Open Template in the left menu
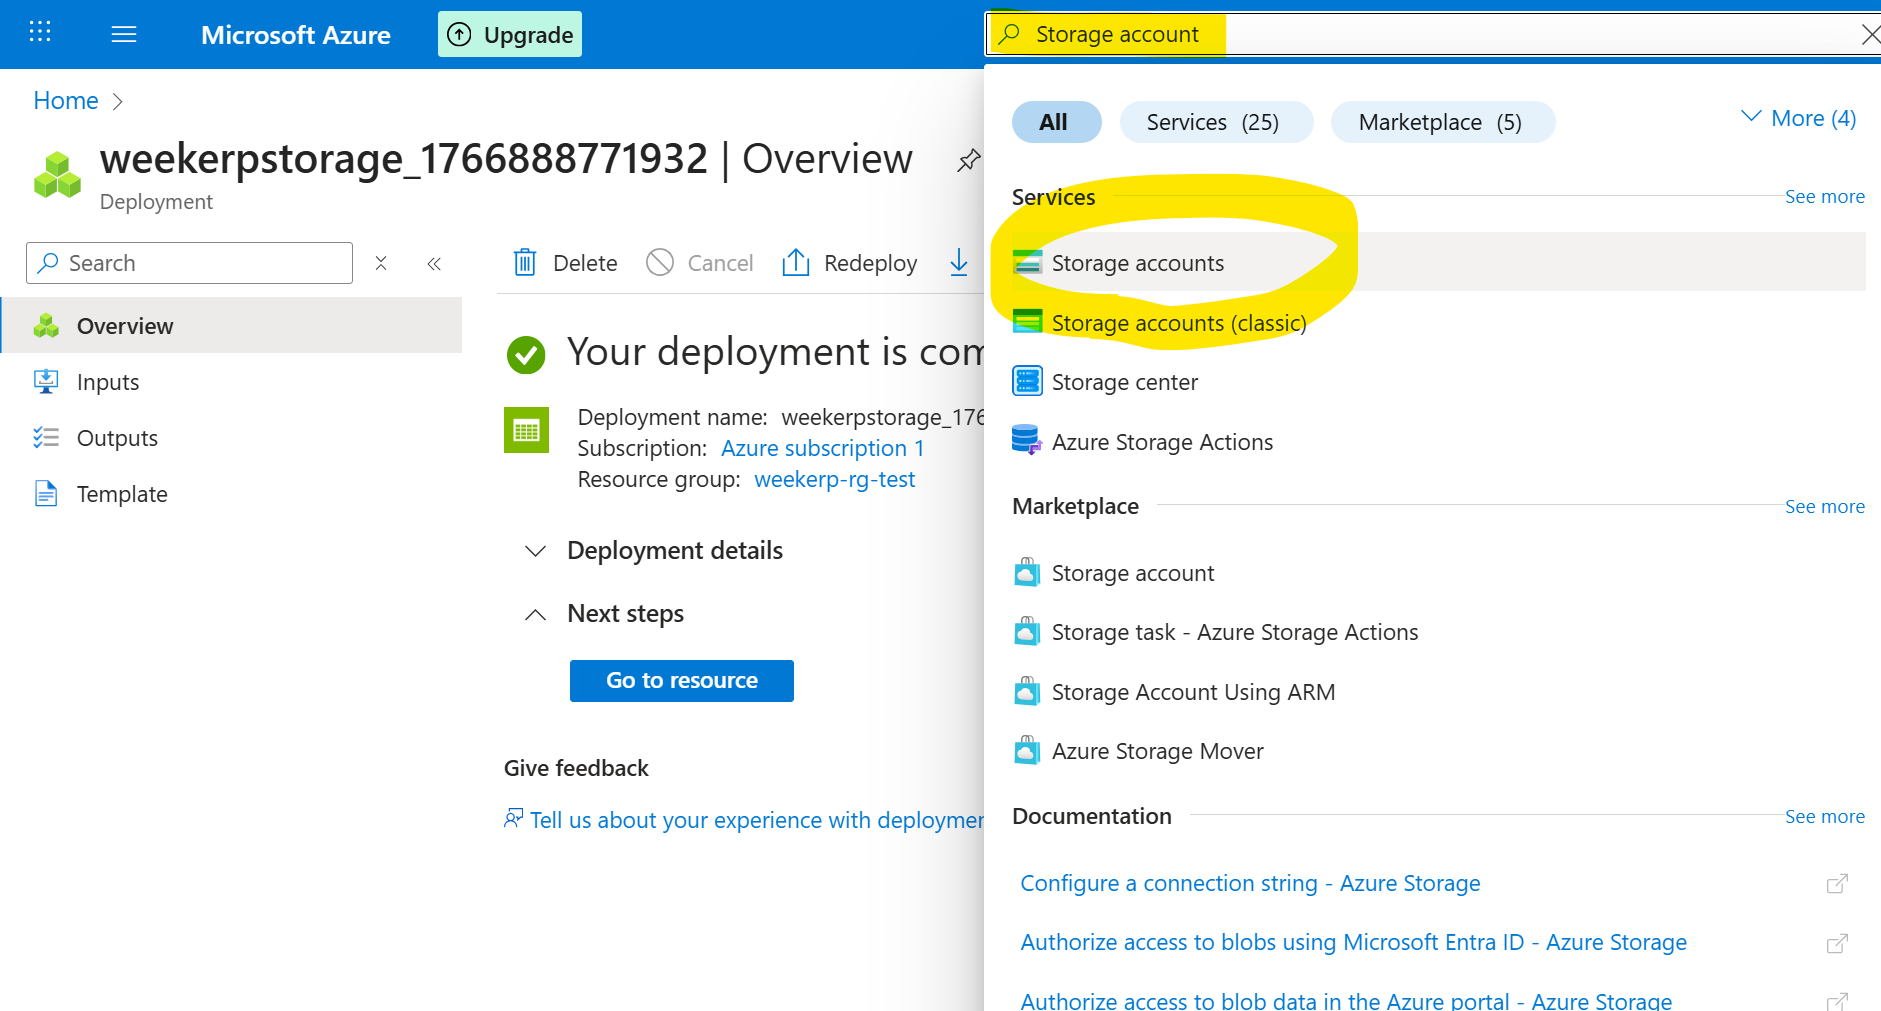Image resolution: width=1881 pixels, height=1011 pixels. tap(122, 494)
